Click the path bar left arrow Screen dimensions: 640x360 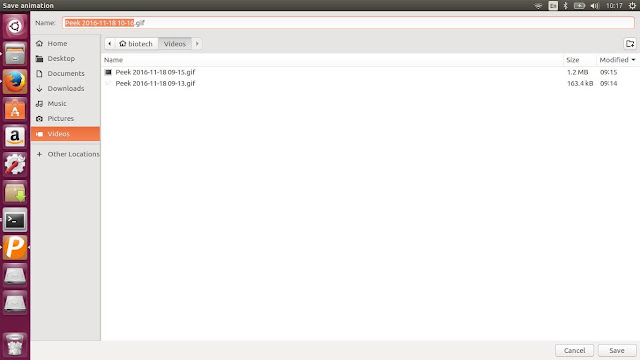110,44
